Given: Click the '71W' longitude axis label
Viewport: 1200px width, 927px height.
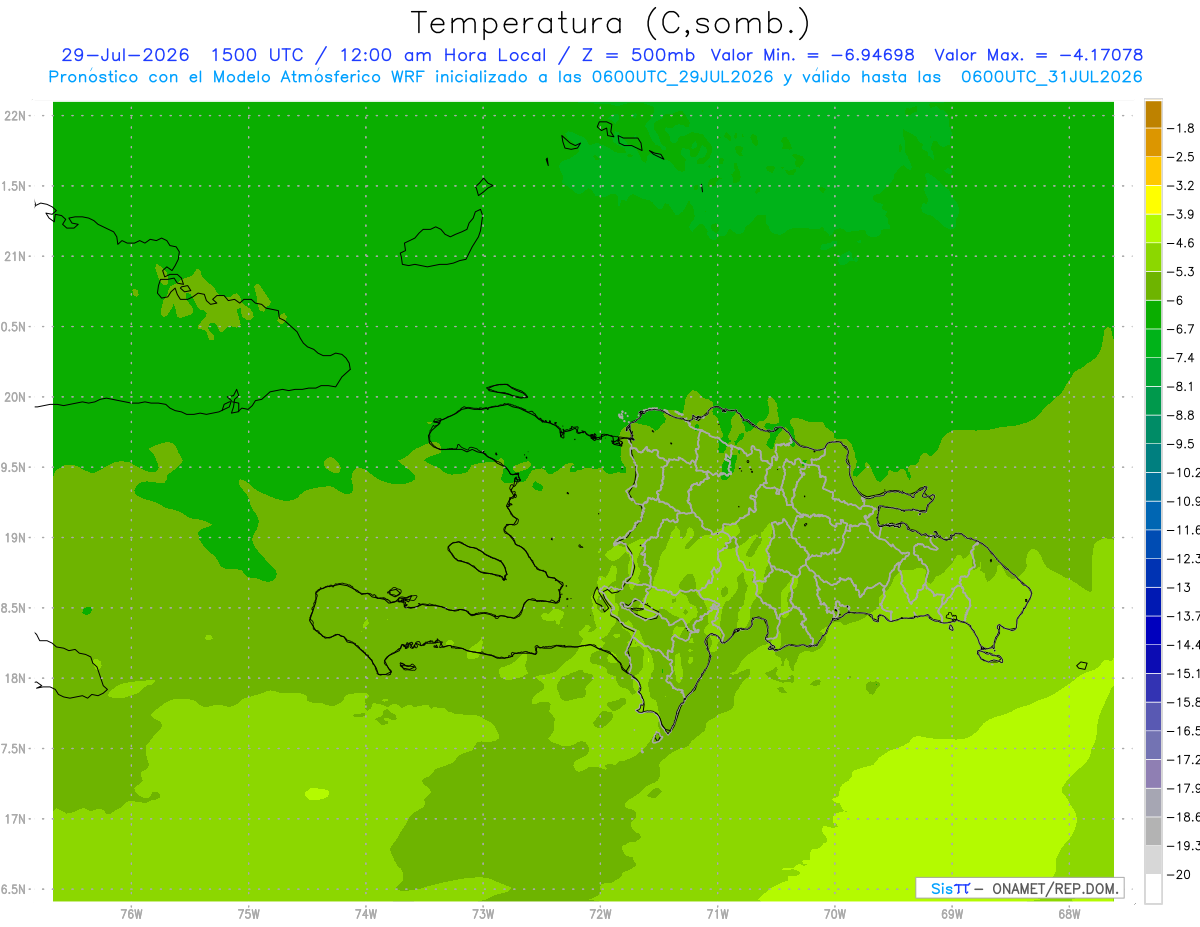Looking at the screenshot, I should click(717, 914).
